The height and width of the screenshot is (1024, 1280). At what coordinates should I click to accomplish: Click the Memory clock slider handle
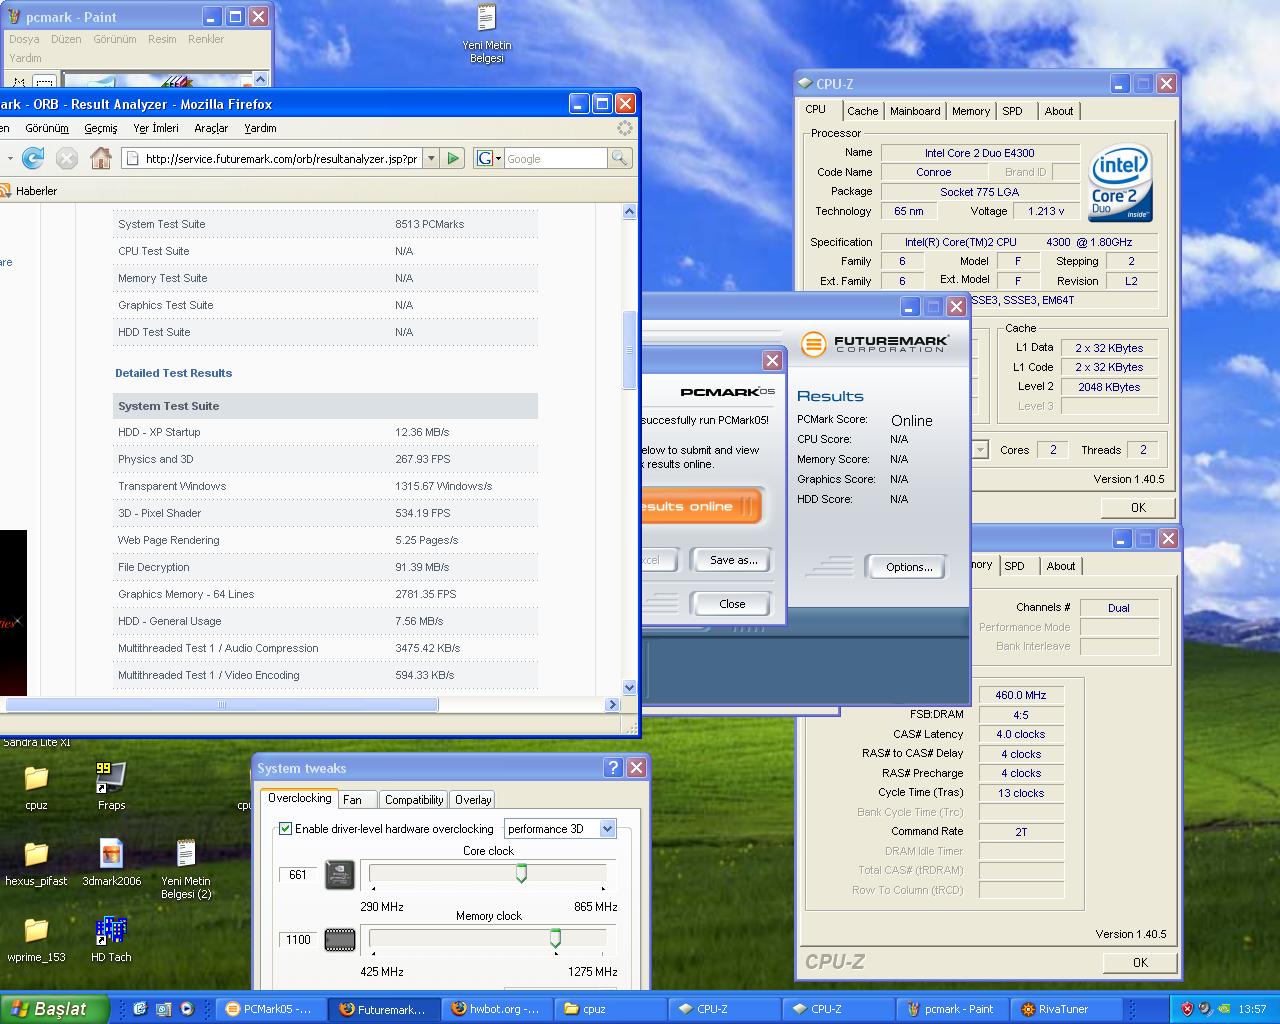pyautogui.click(x=555, y=938)
